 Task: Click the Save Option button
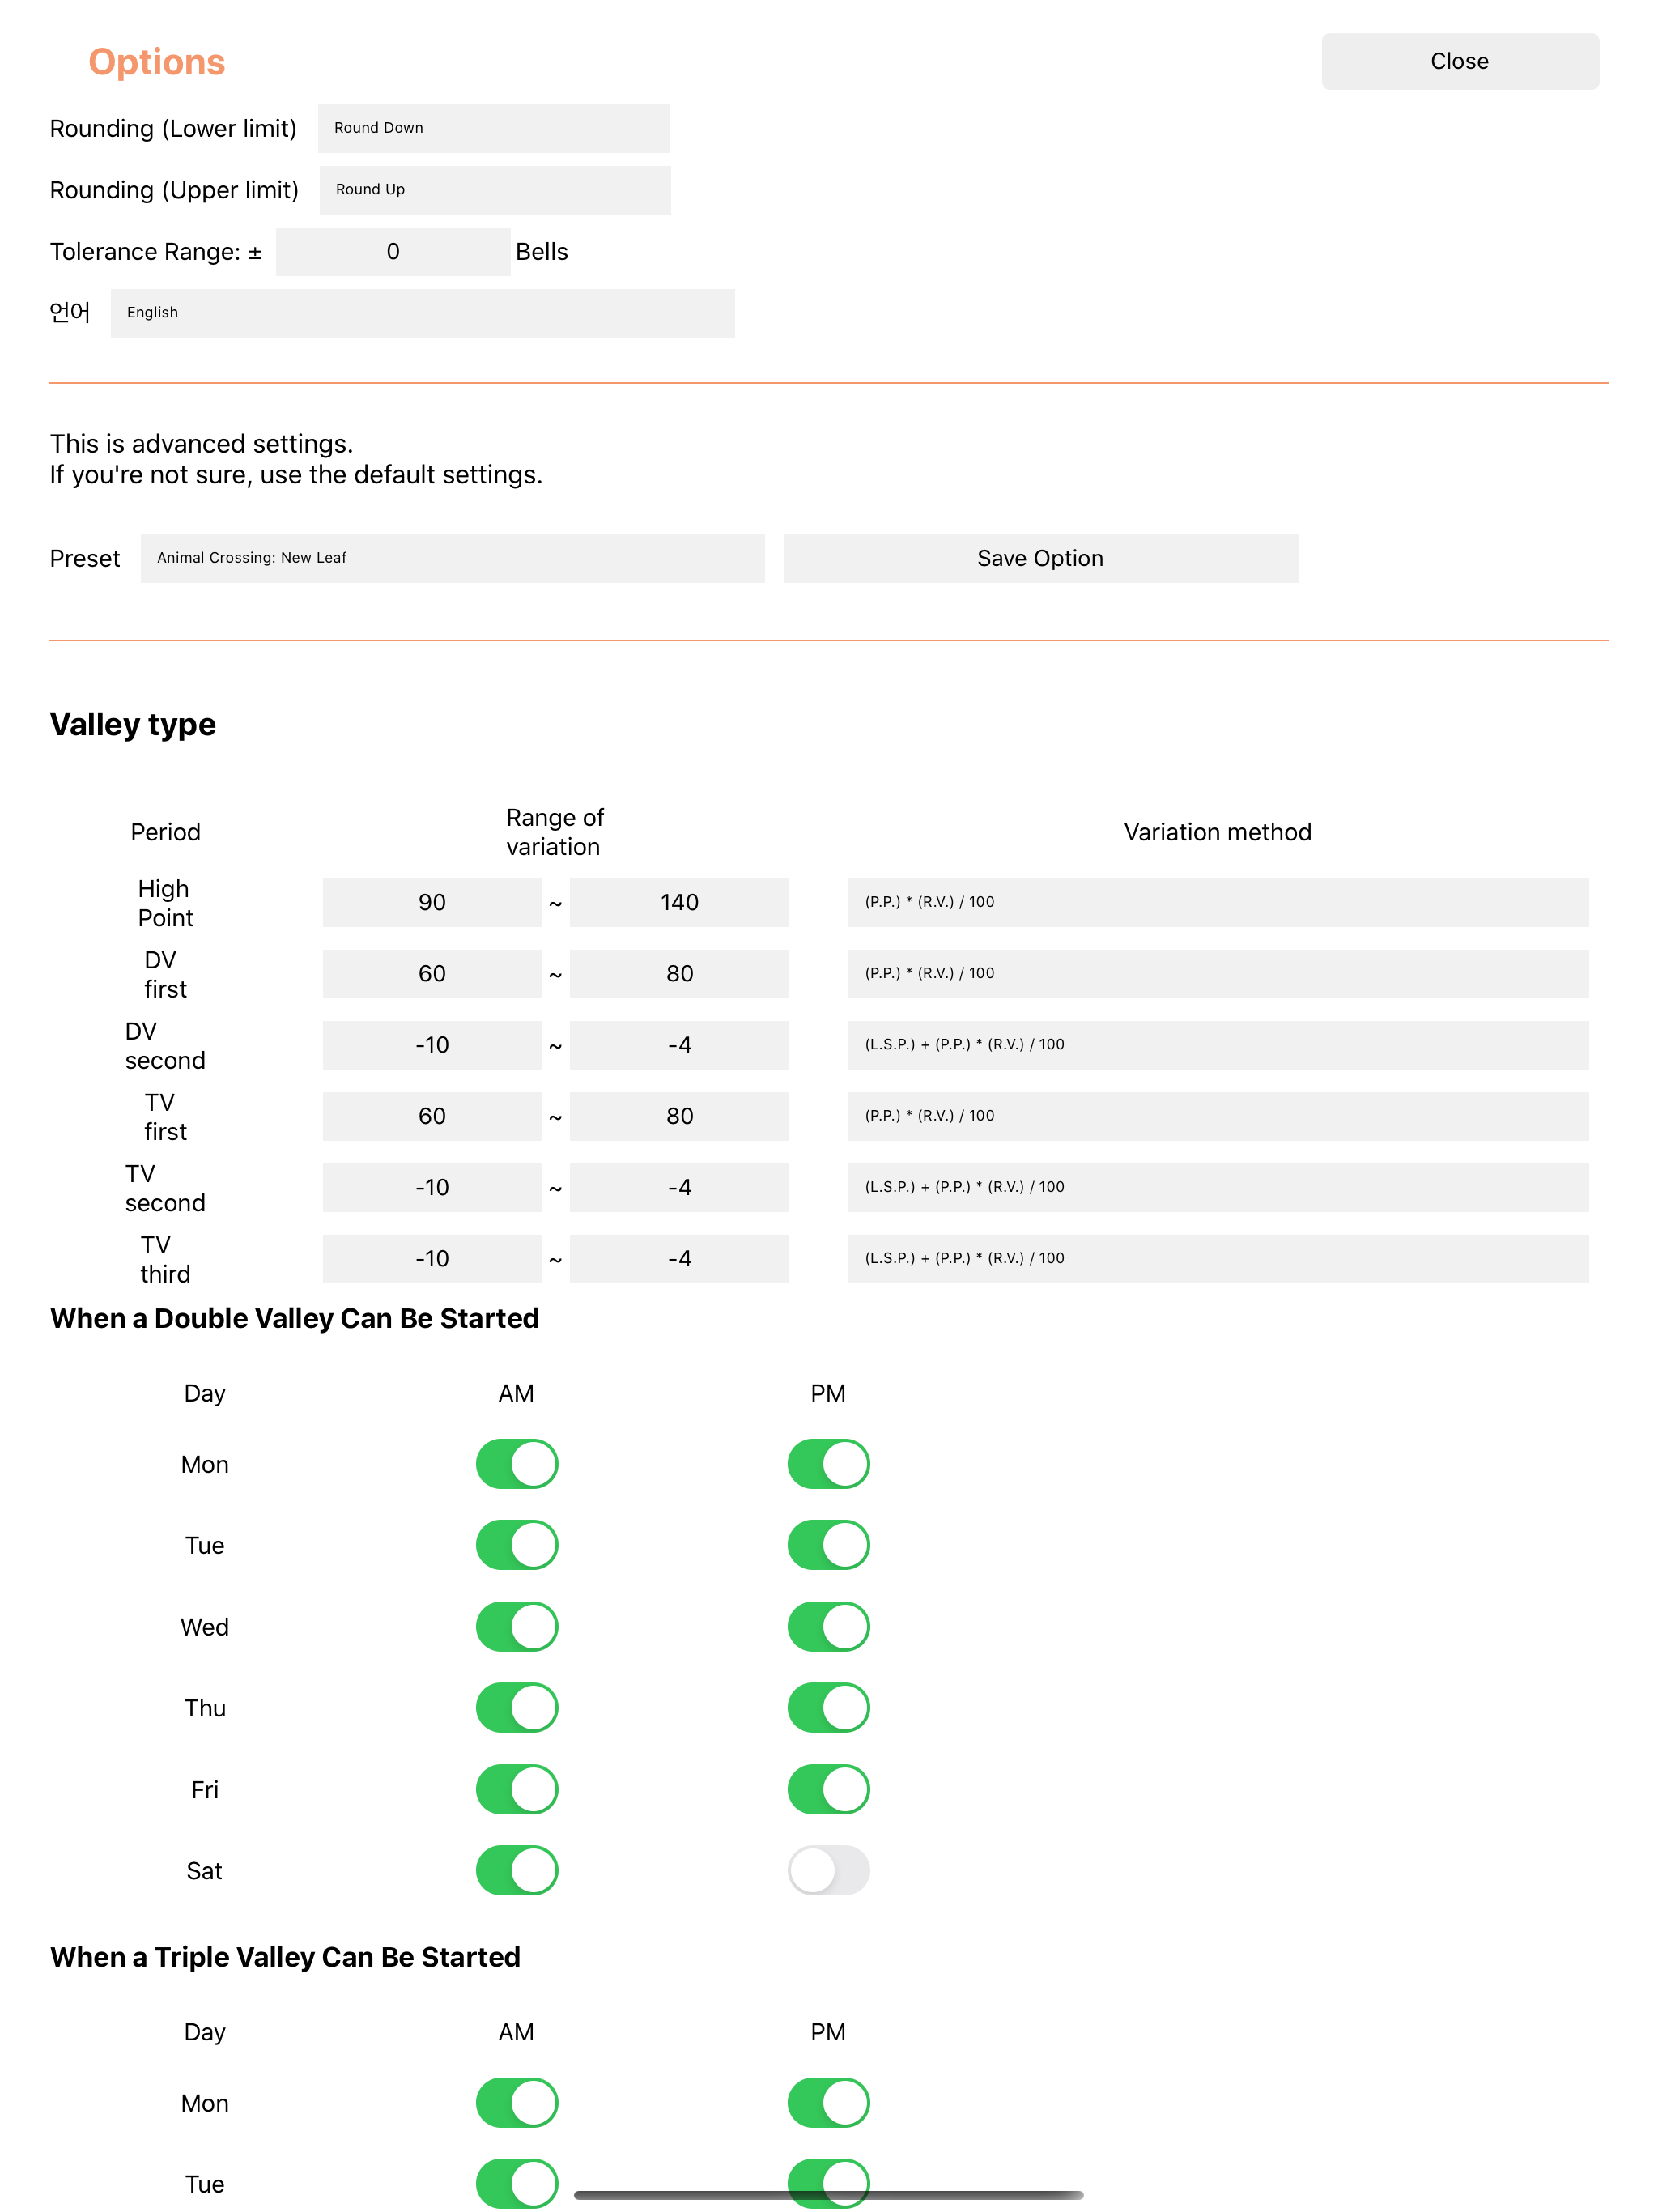click(1040, 558)
